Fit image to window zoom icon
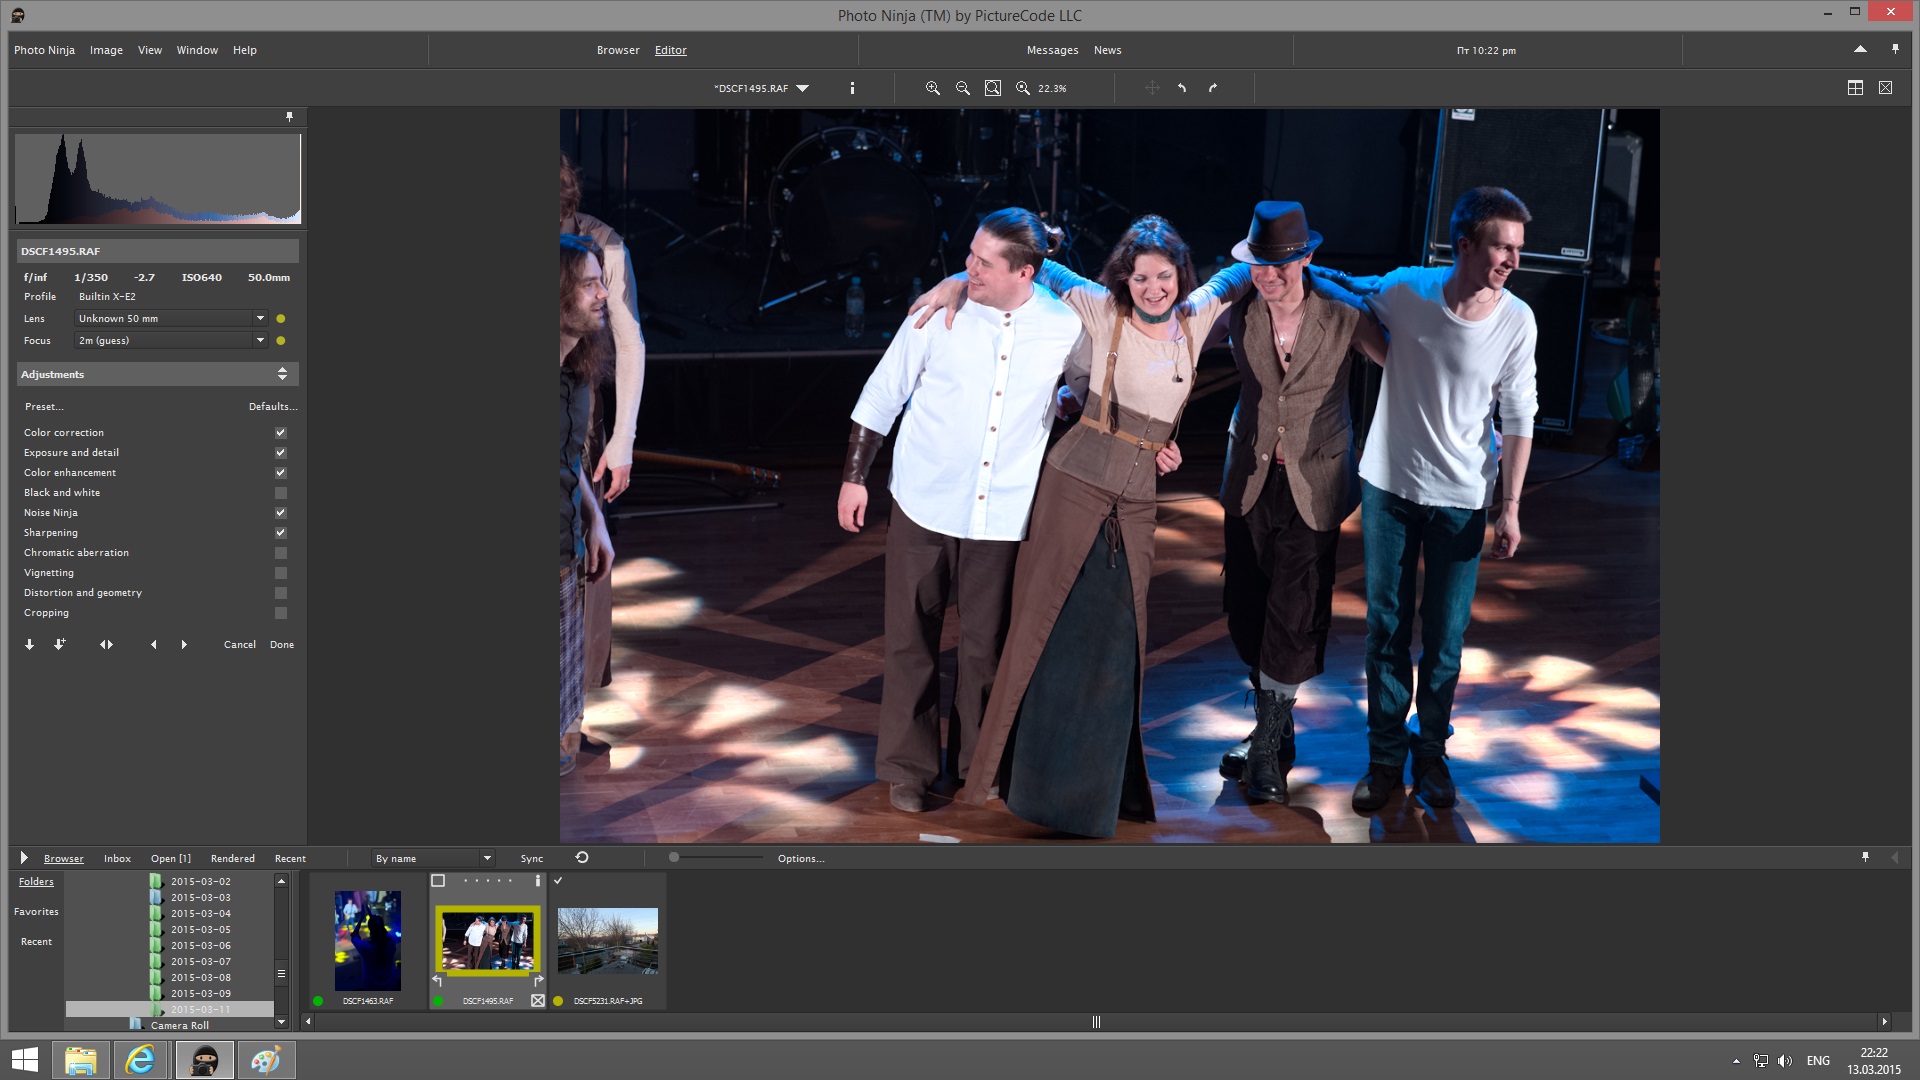 click(x=992, y=88)
